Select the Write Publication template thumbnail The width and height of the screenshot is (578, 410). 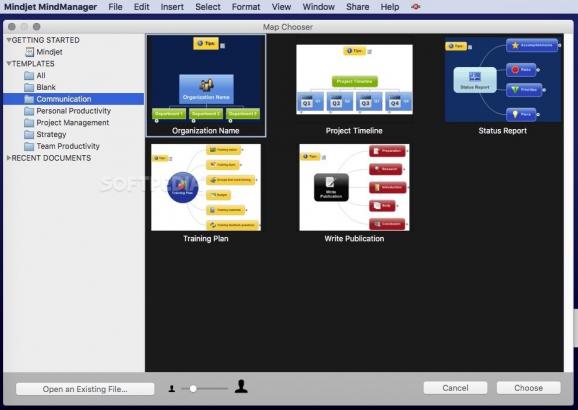click(354, 187)
